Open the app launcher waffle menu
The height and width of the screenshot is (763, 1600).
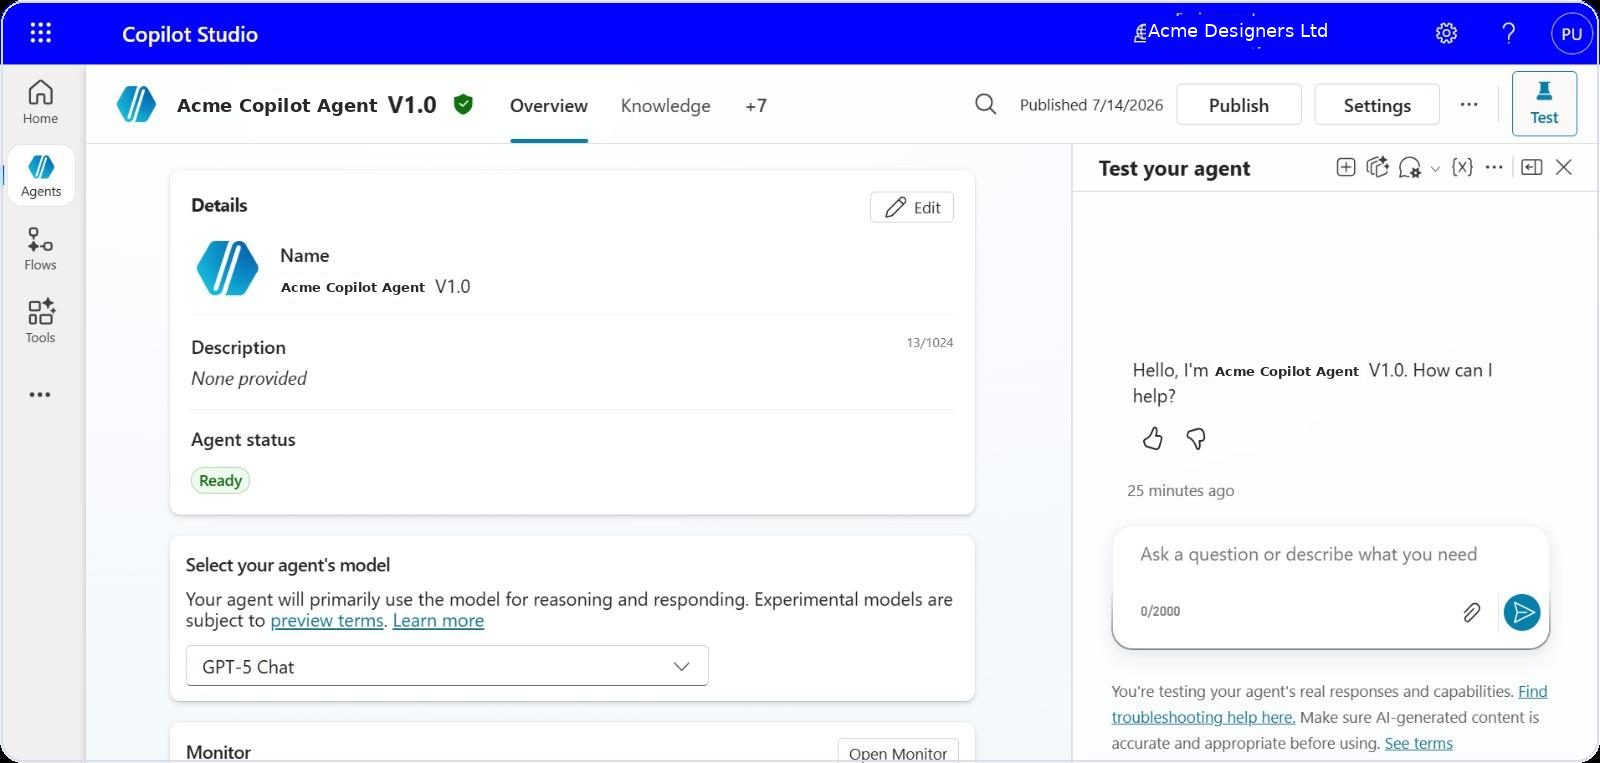(41, 33)
